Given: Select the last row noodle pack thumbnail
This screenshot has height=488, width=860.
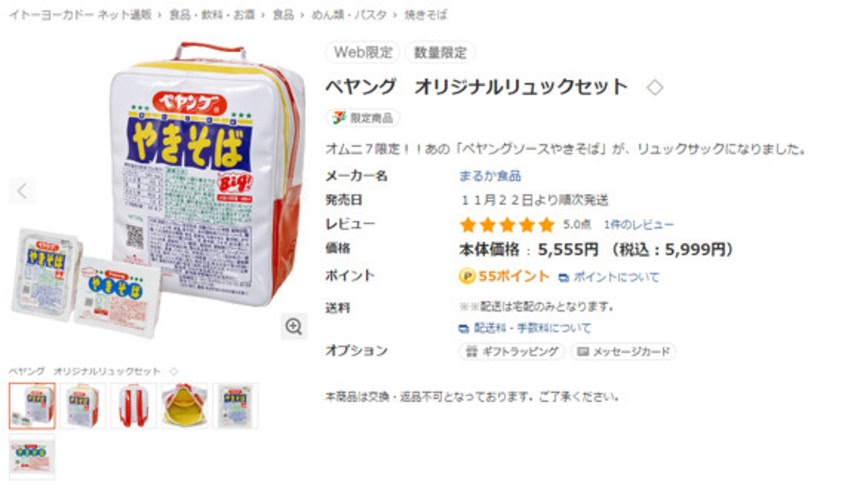Looking at the screenshot, I should click(x=32, y=456).
